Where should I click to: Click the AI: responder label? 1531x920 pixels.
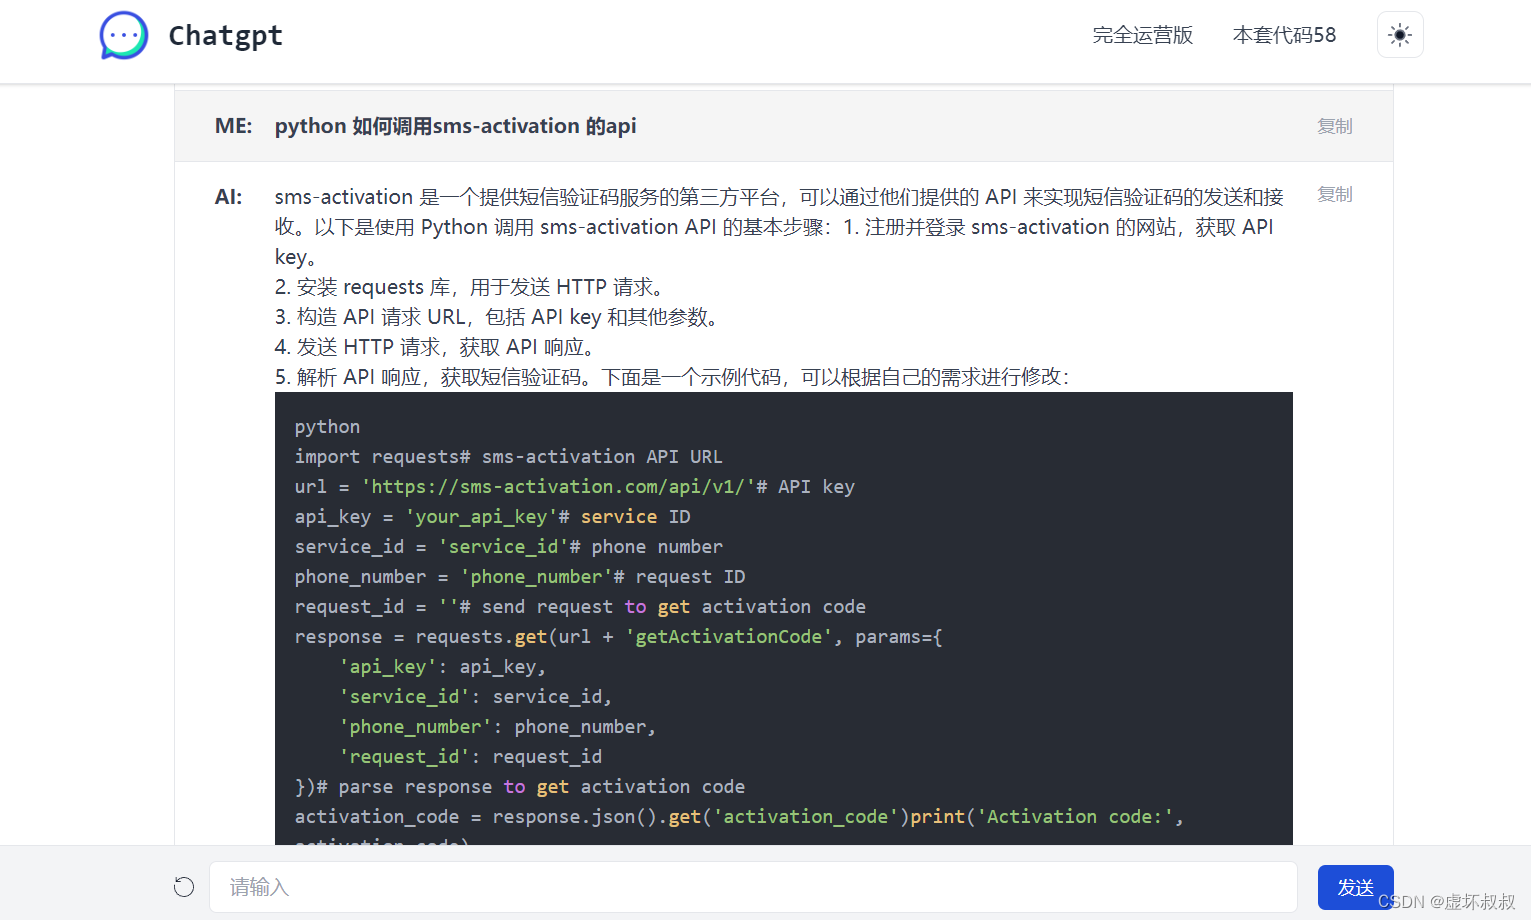point(228,197)
